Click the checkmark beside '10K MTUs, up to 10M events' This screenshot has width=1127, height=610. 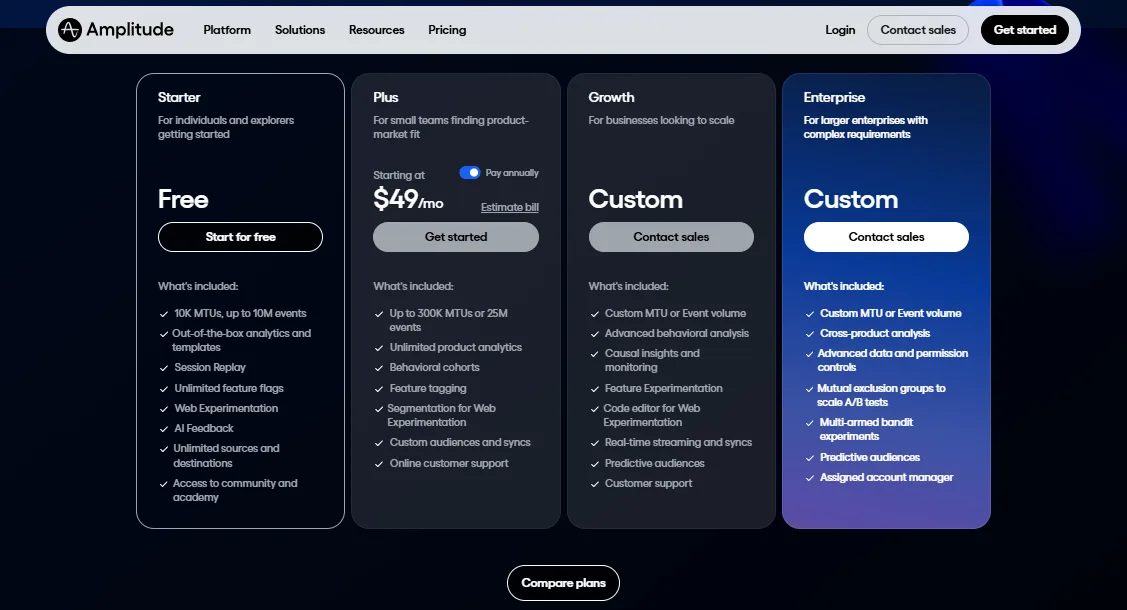click(x=164, y=314)
